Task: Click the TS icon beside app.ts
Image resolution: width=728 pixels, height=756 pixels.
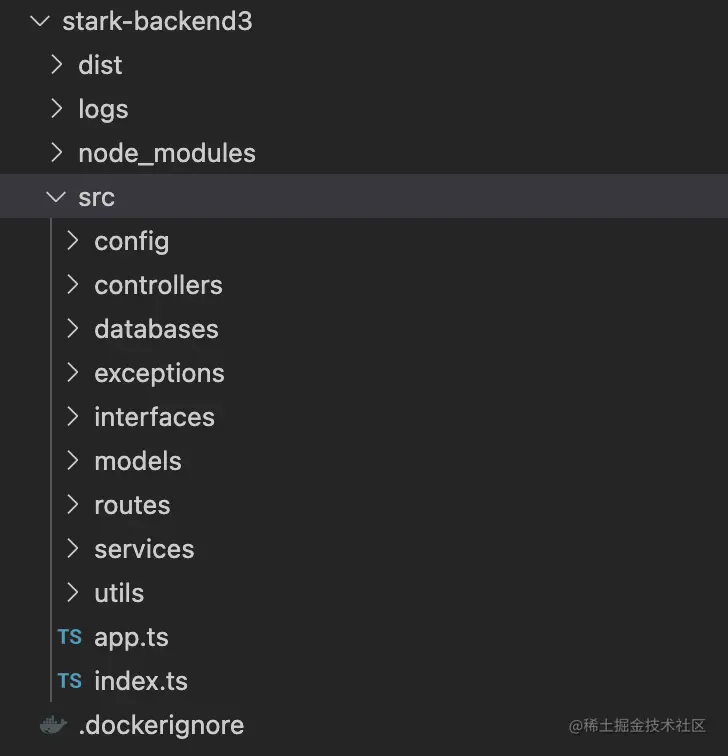Action: [x=69, y=637]
